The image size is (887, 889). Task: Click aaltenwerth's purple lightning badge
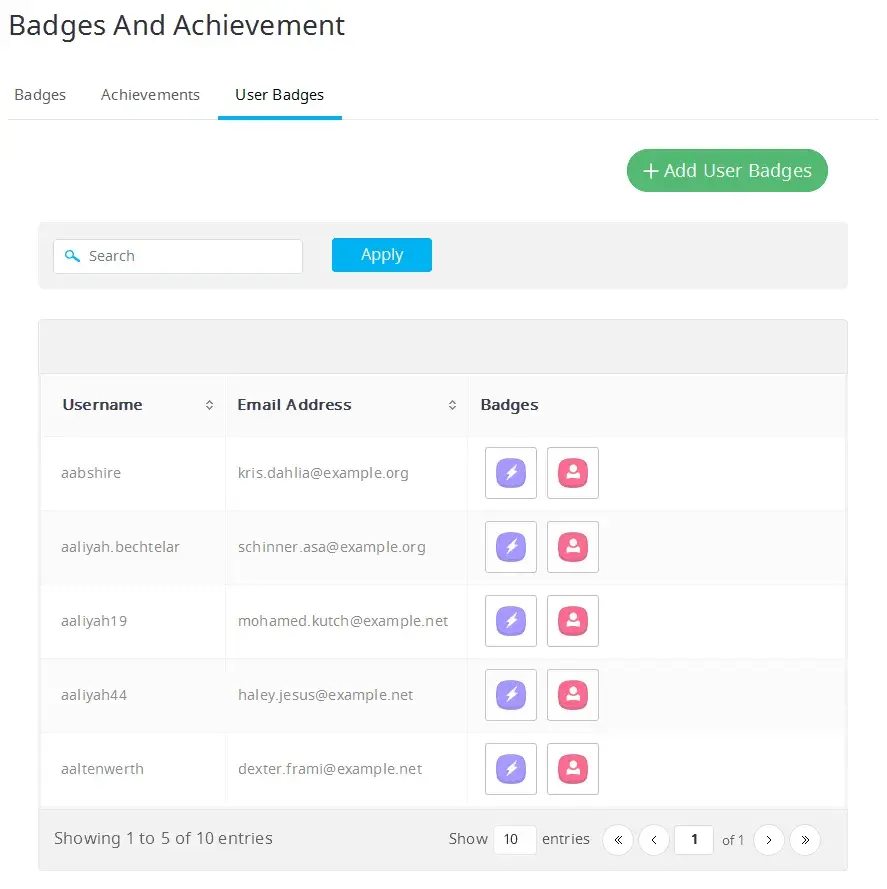point(511,769)
